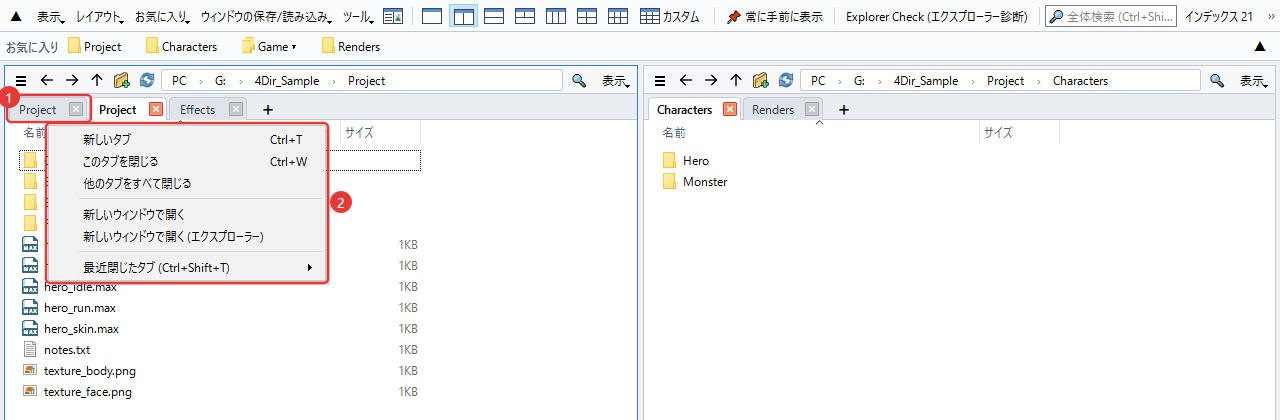Expand the Game favorites folder dropdown
The height and width of the screenshot is (420, 1280).
coord(293,47)
